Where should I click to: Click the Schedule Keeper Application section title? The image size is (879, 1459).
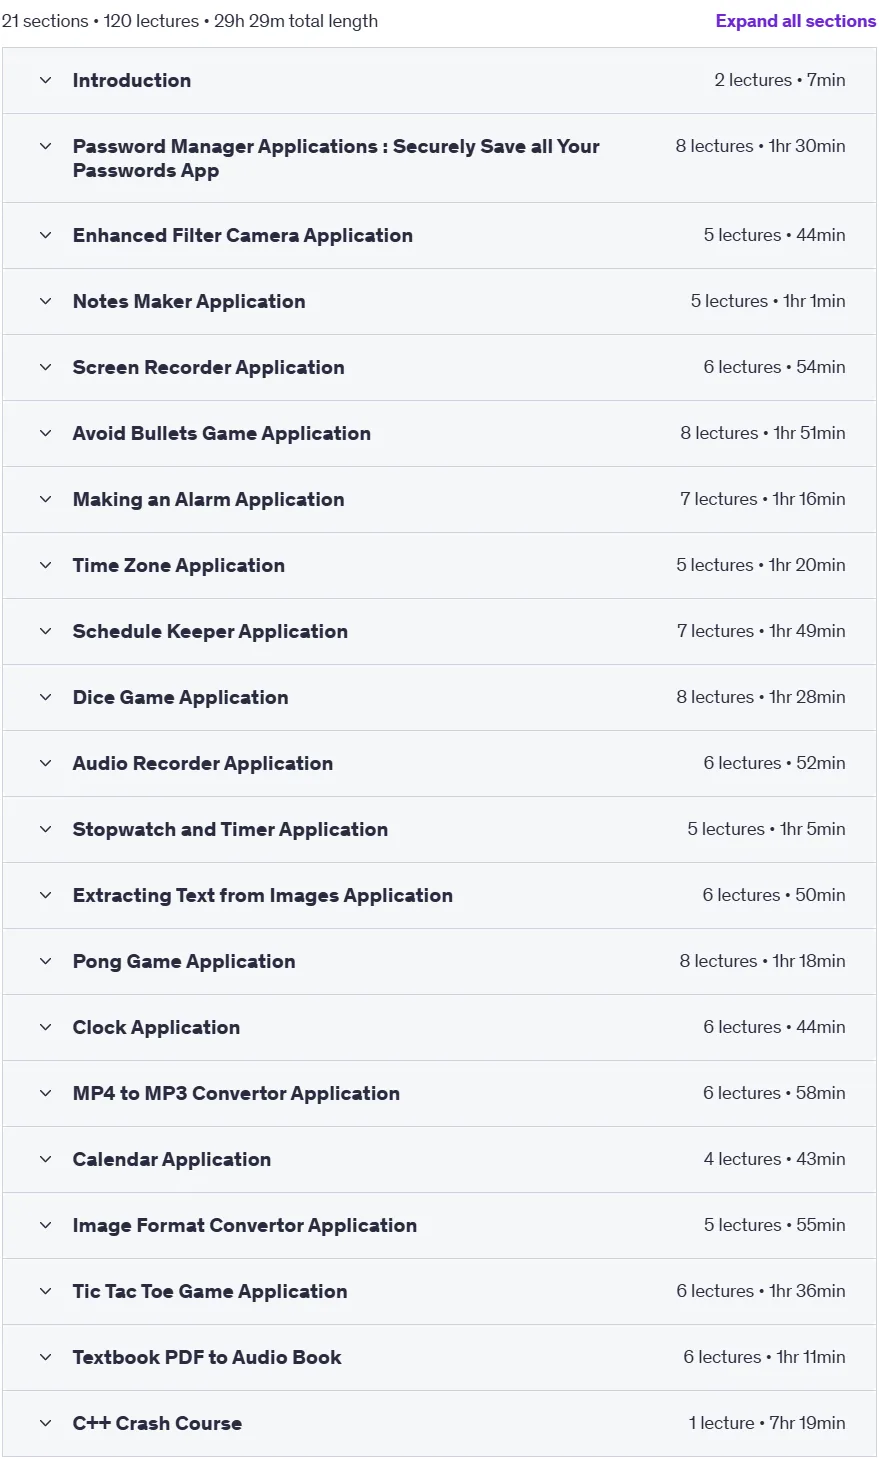pos(210,632)
